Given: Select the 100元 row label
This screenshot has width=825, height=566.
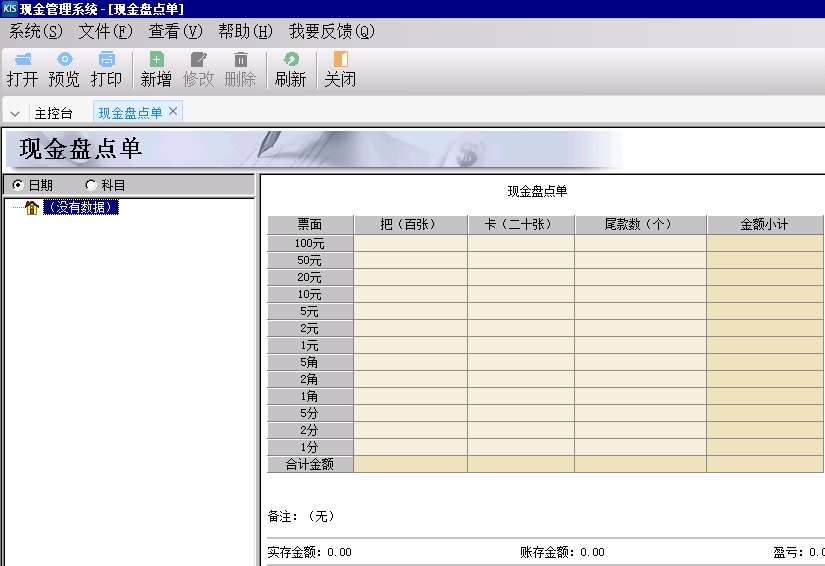Looking at the screenshot, I should 310,243.
